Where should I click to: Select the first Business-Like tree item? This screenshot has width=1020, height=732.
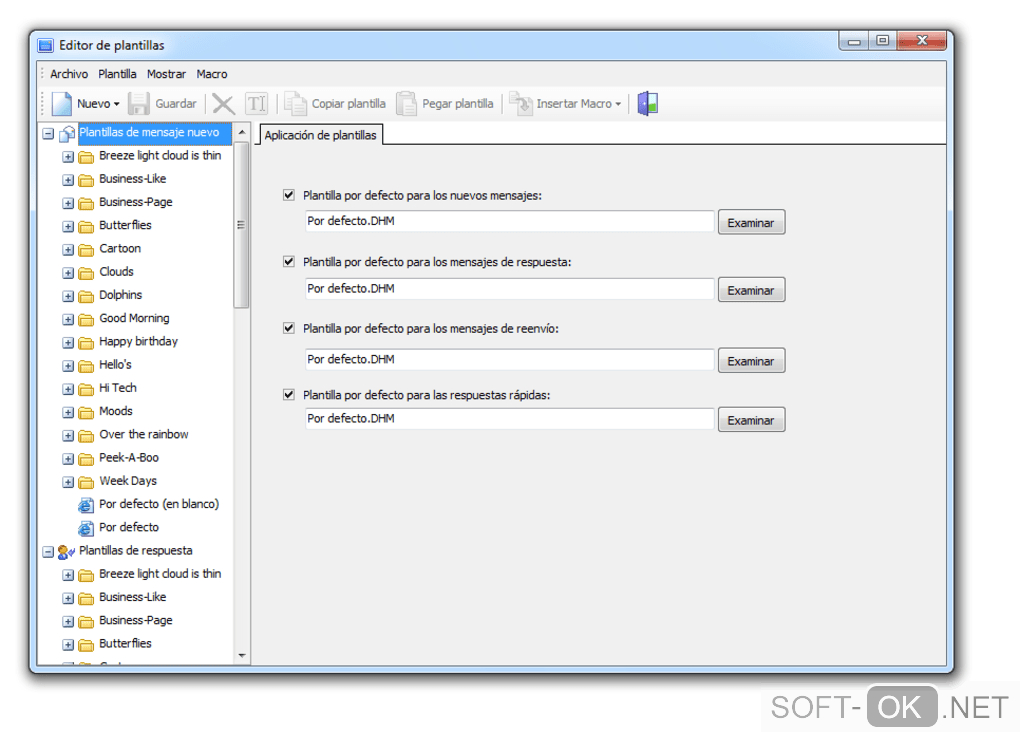tap(133, 179)
